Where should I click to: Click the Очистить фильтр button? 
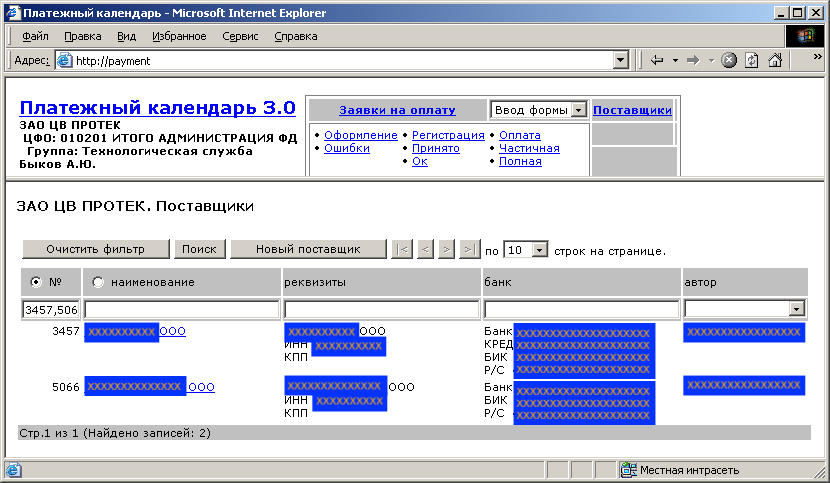click(96, 249)
